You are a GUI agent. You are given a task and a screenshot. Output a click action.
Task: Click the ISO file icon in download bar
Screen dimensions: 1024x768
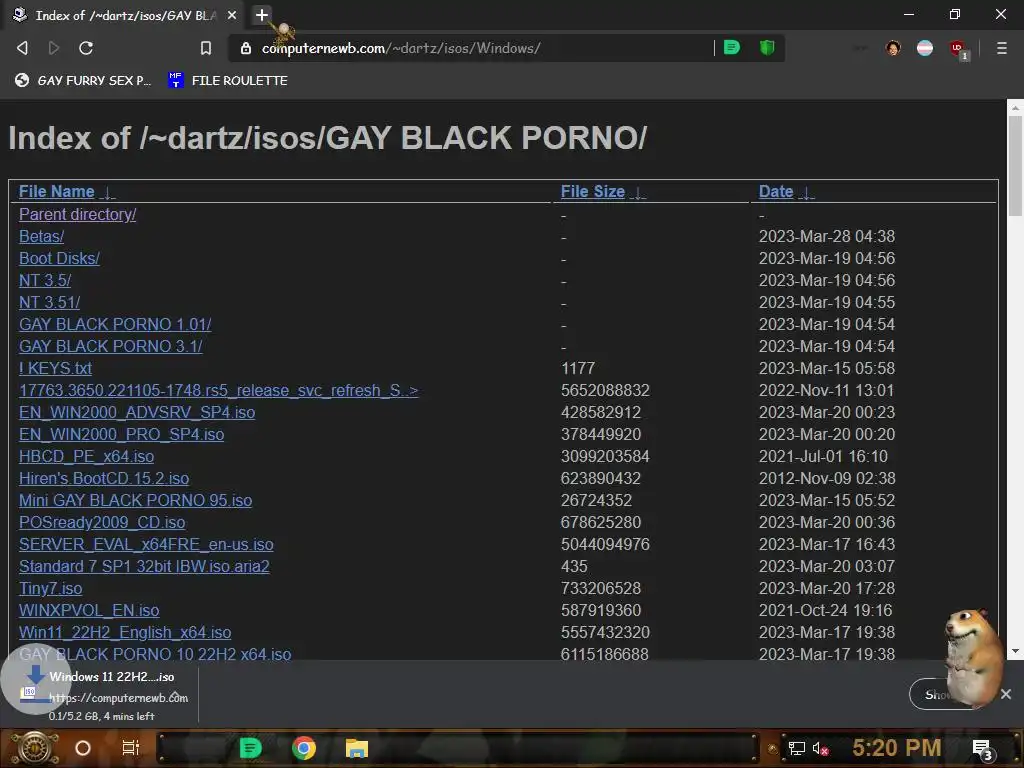click(29, 692)
